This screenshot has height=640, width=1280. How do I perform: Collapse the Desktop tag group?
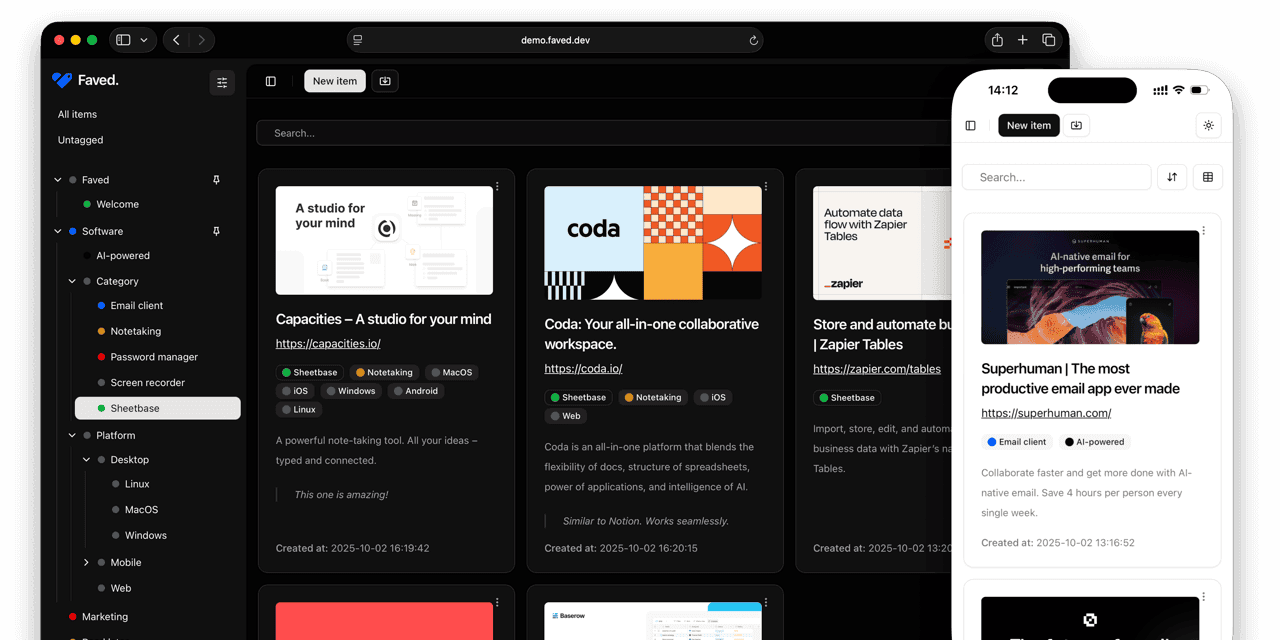pyautogui.click(x=86, y=460)
